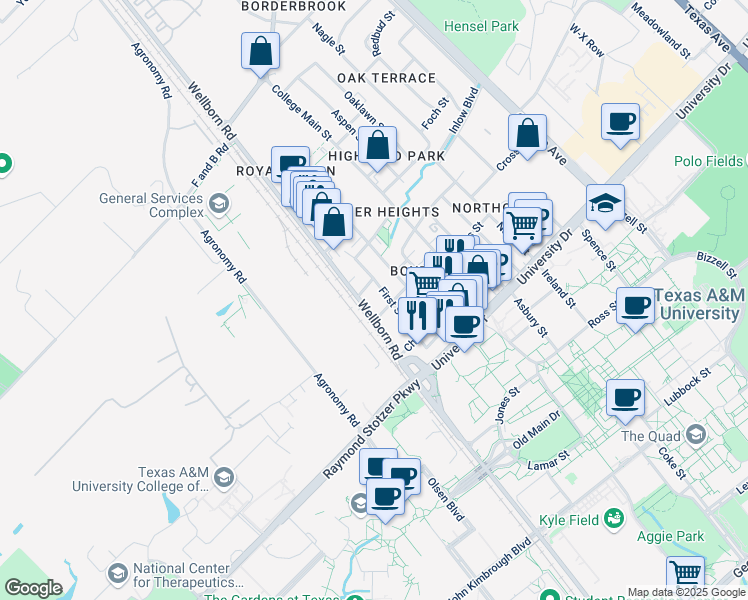Viewport: 748px width, 600px height.
Task: Open the coffee cup marker near Lubbock St
Action: 625,401
